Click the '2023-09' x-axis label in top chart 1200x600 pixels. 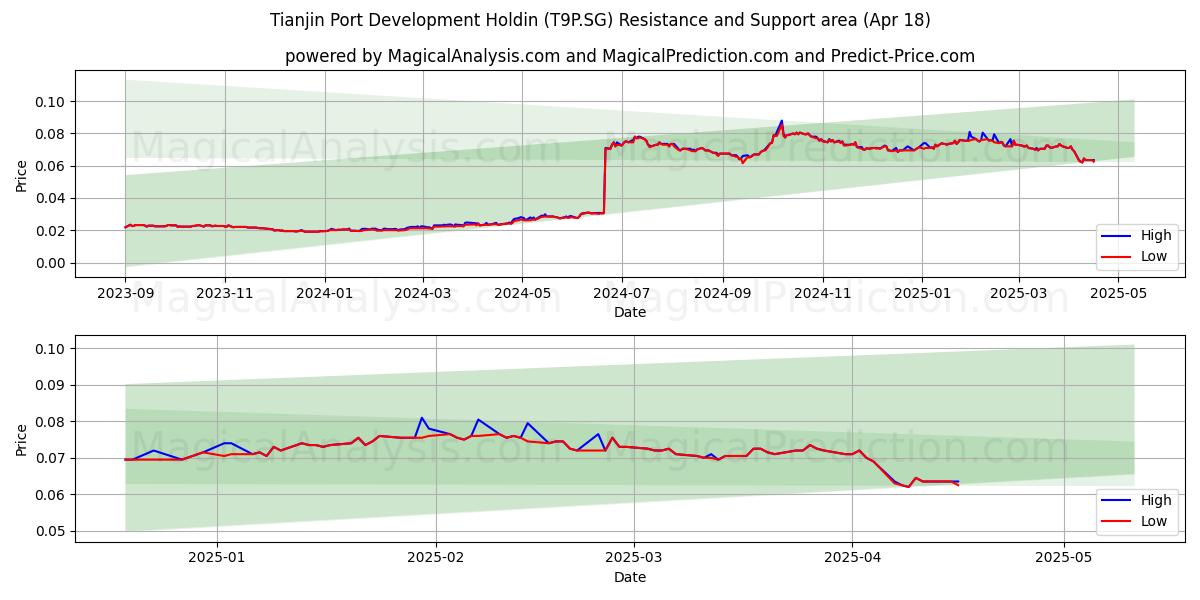(x=125, y=295)
